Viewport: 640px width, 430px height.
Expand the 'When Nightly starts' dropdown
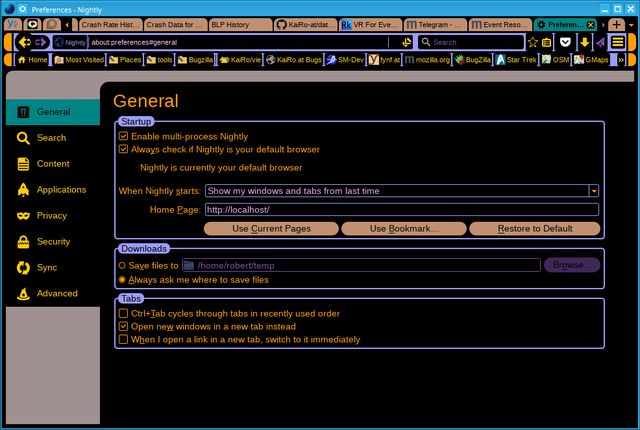point(593,190)
